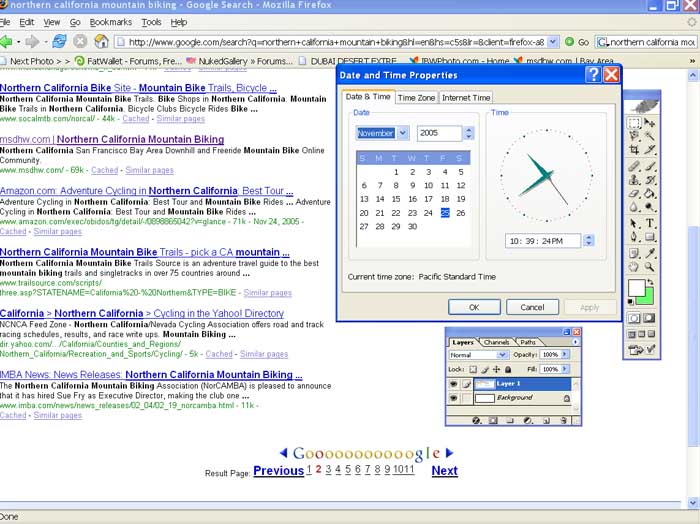
Task: Select the Crop tool
Action: pyautogui.click(x=634, y=150)
